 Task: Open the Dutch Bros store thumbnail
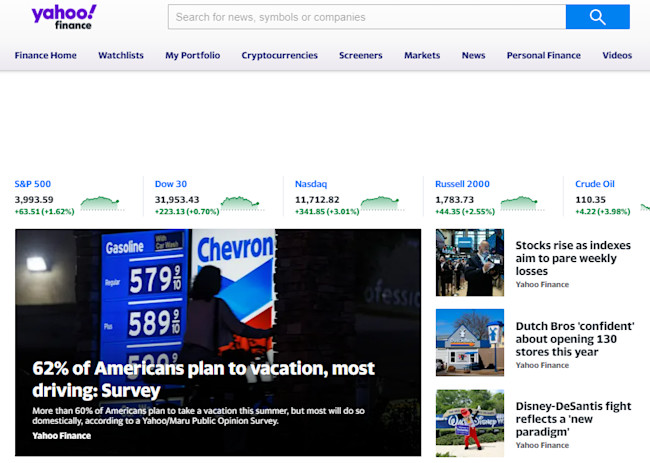[x=470, y=342]
